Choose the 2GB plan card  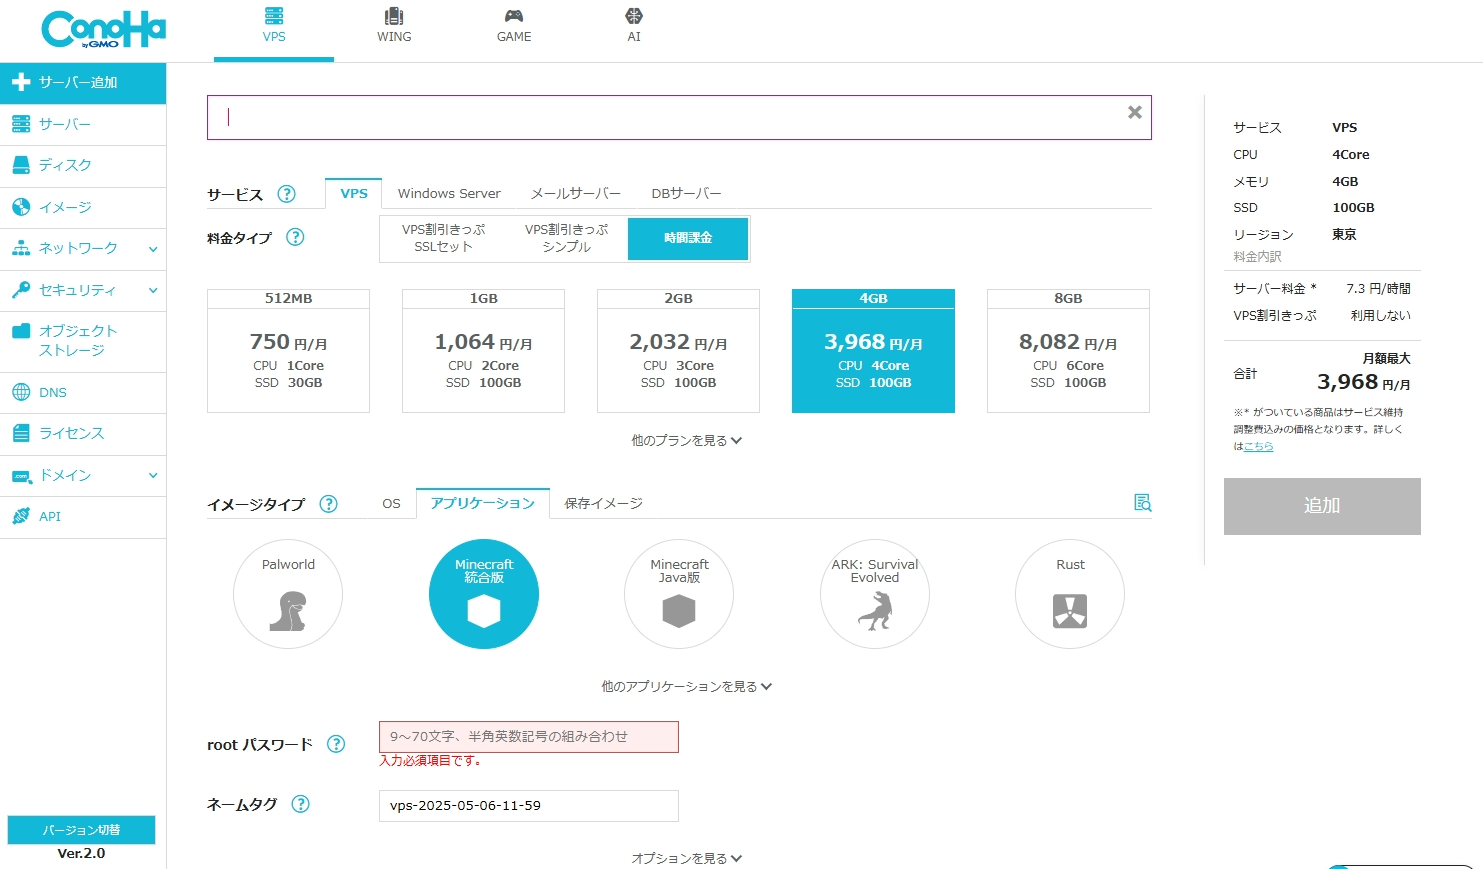coord(678,351)
